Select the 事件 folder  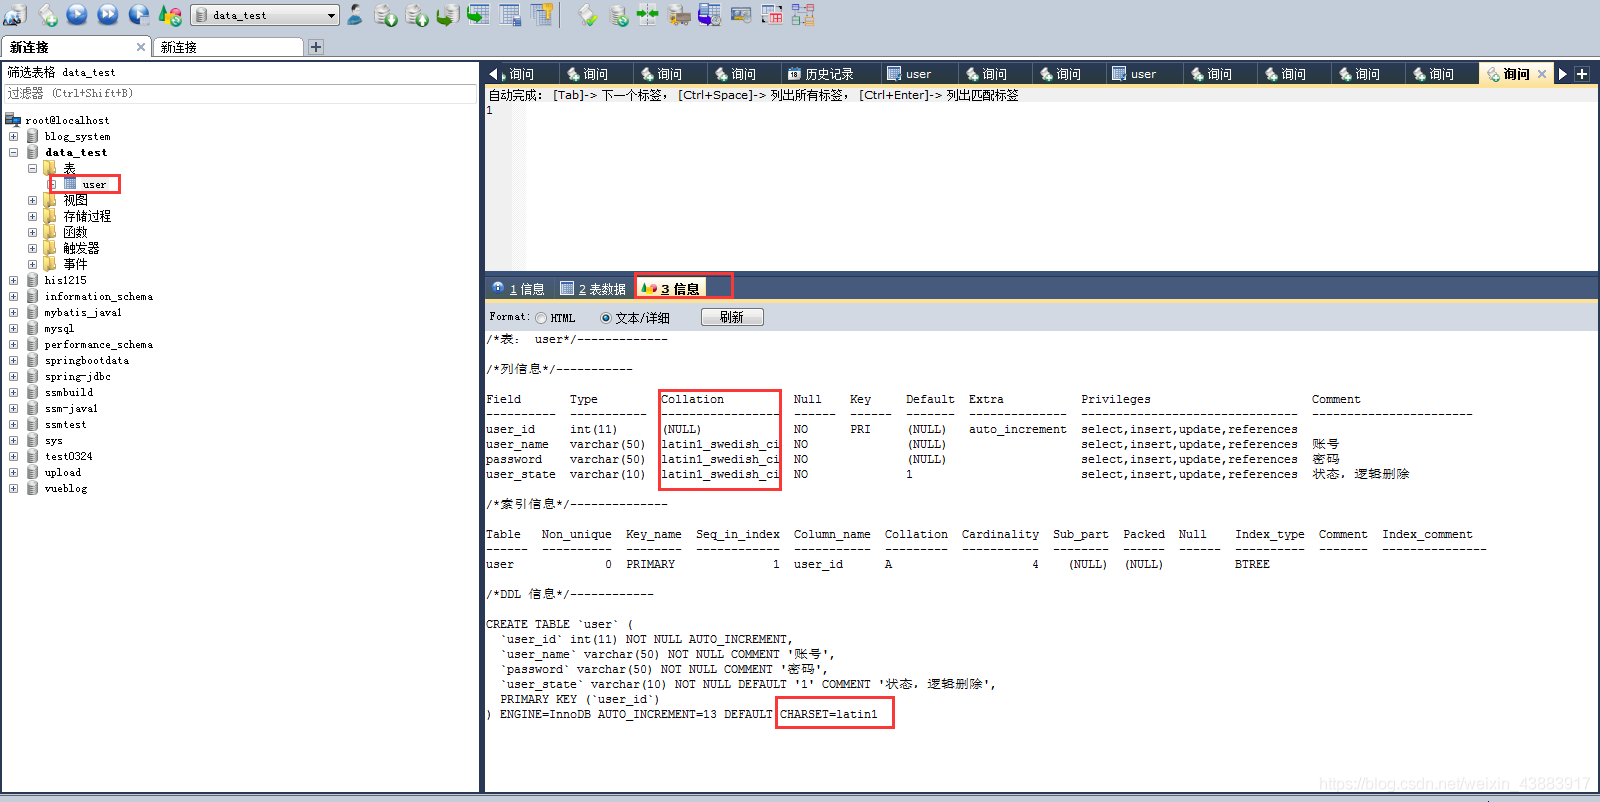(x=75, y=264)
